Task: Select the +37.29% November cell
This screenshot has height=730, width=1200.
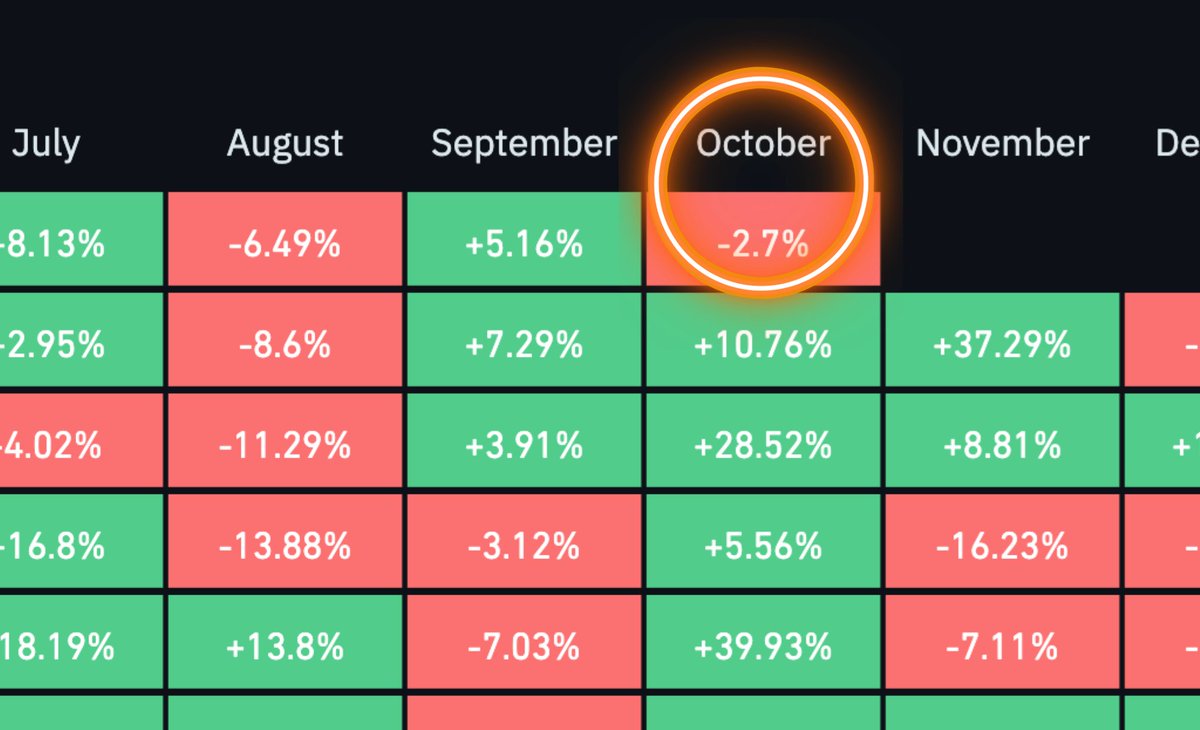Action: tap(1002, 344)
